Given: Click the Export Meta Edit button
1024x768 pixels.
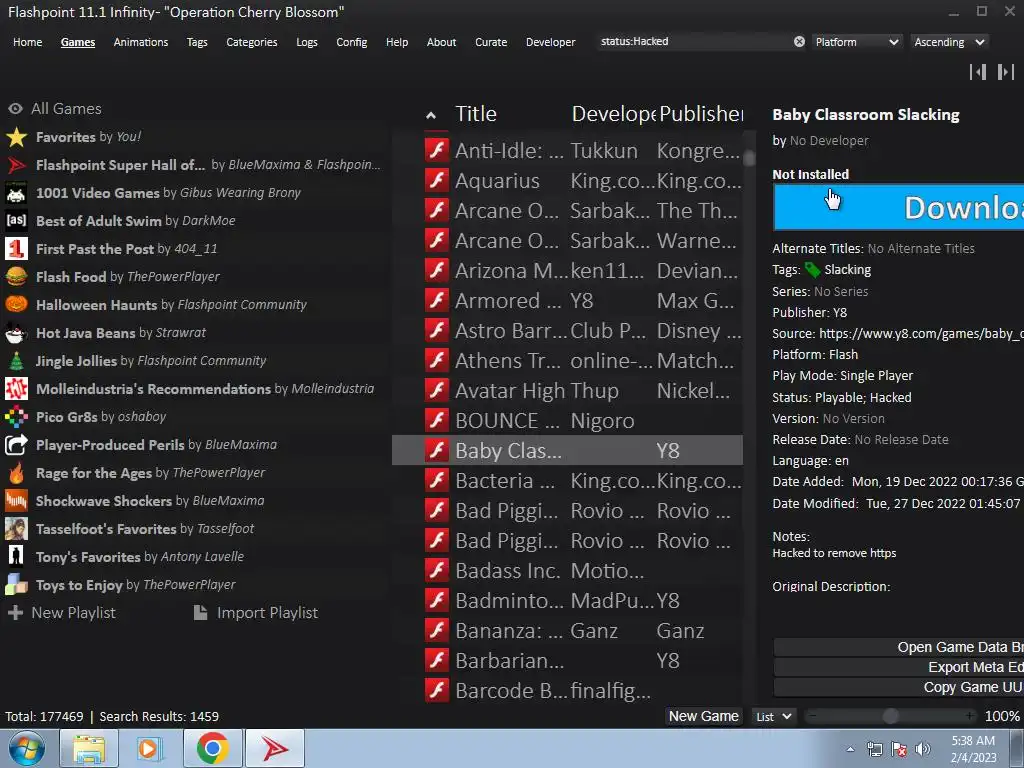Looking at the screenshot, I should click(x=899, y=667).
